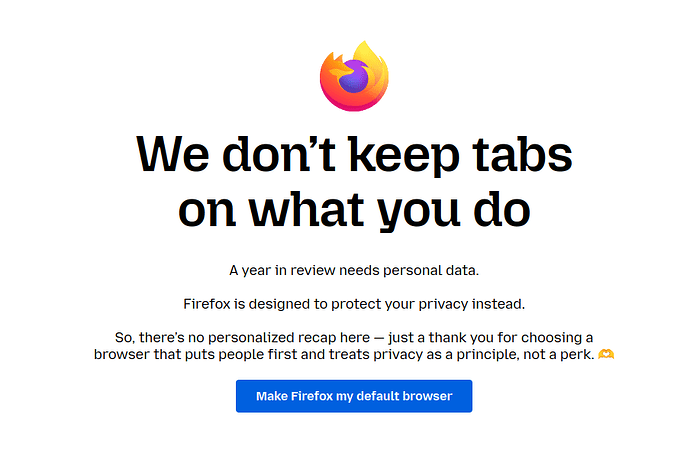The width and height of the screenshot is (690, 449).
Task: Click the word 'Firefox' beginning the second paragraph
Action: [207, 304]
